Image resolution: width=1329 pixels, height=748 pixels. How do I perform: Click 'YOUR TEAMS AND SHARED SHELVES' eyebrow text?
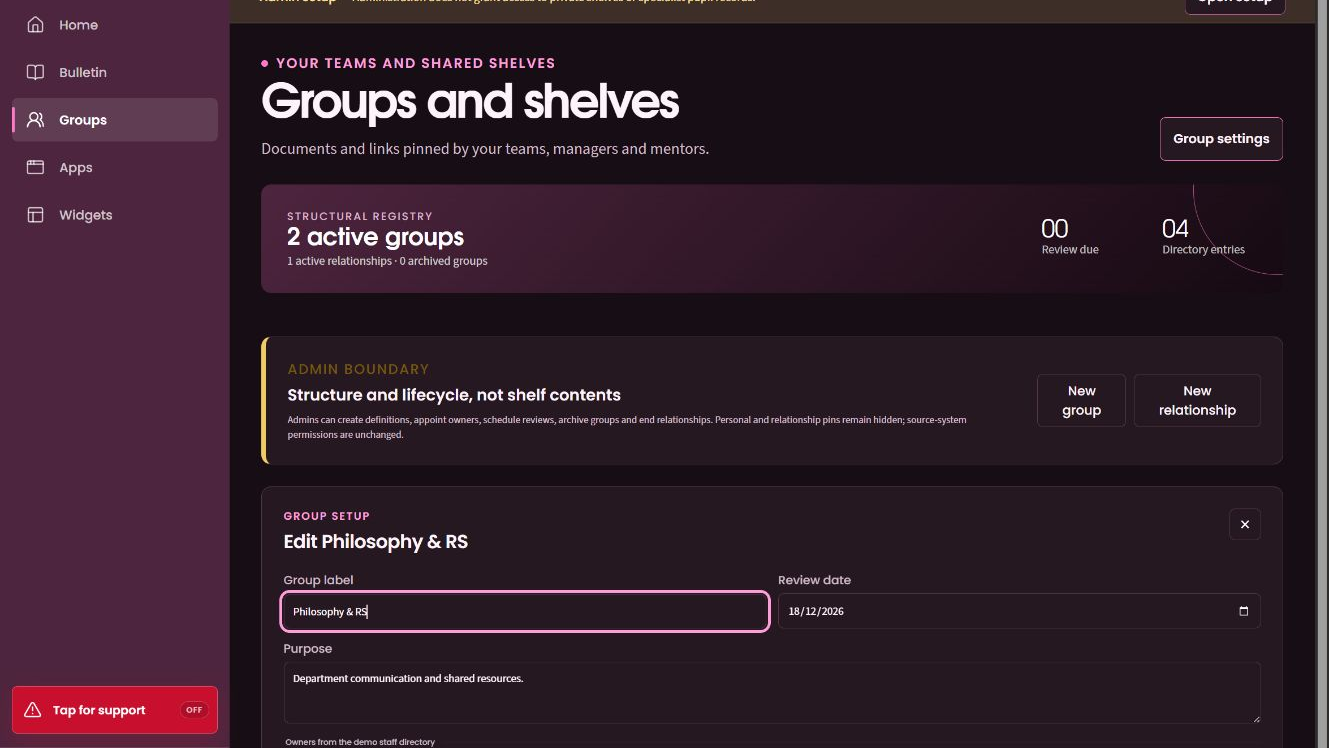pyautogui.click(x=415, y=63)
